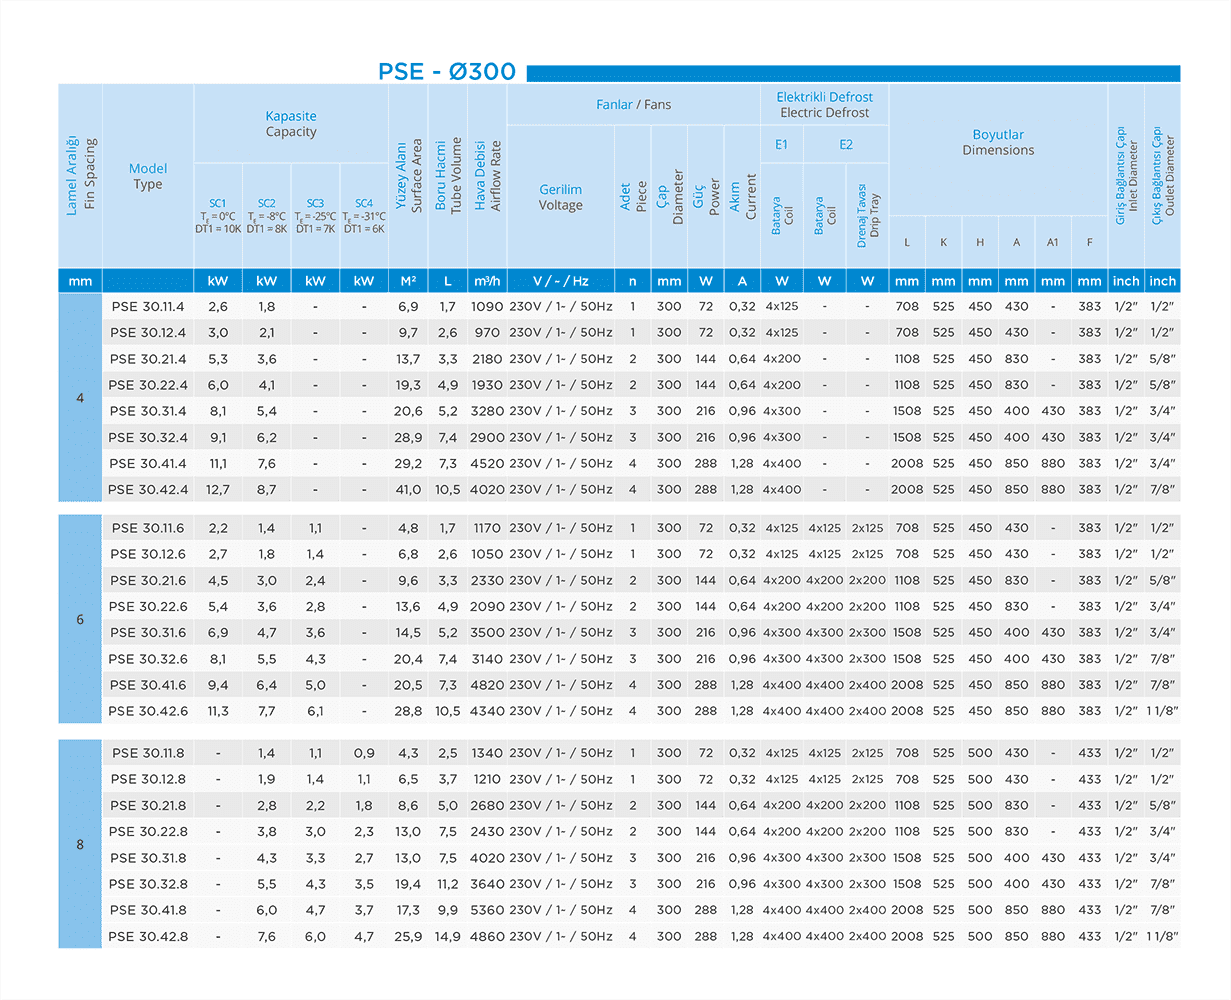Click the Boyutlar Dimensions header

pyautogui.click(x=998, y=142)
